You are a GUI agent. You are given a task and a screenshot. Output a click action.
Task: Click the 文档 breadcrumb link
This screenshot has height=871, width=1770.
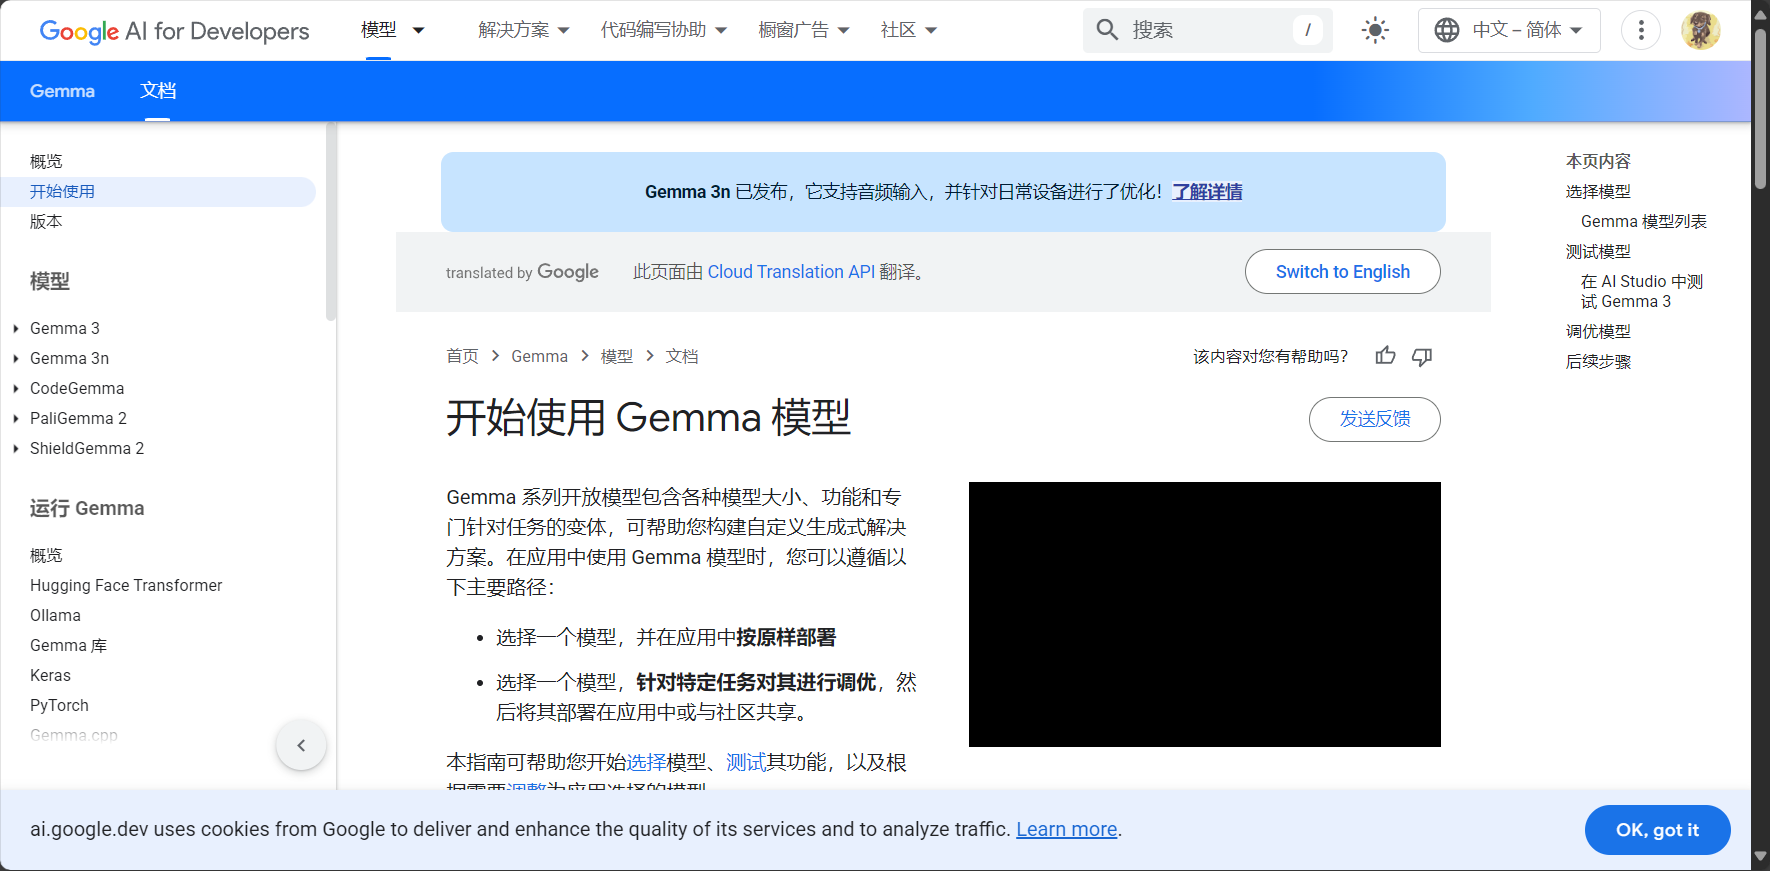[x=682, y=356]
